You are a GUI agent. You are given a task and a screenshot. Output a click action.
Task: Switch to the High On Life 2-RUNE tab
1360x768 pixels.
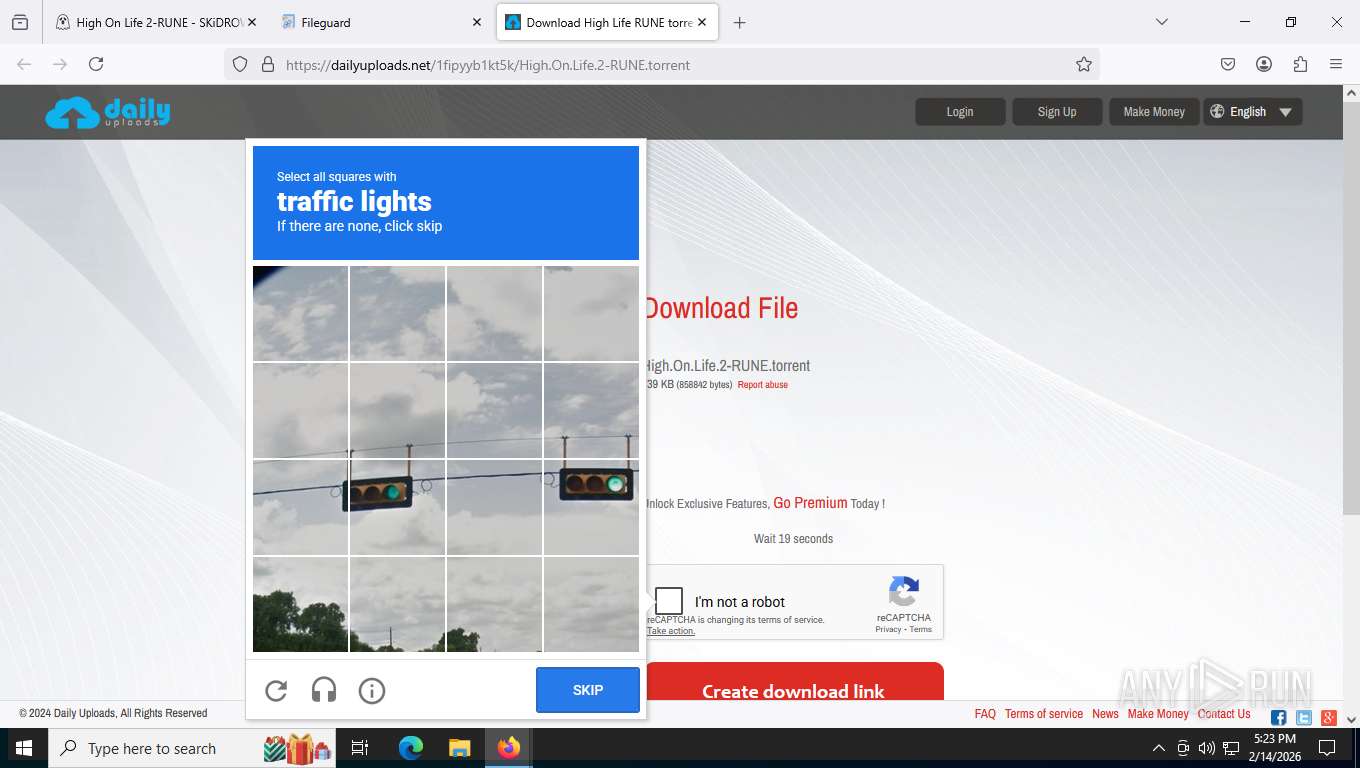pyautogui.click(x=155, y=22)
